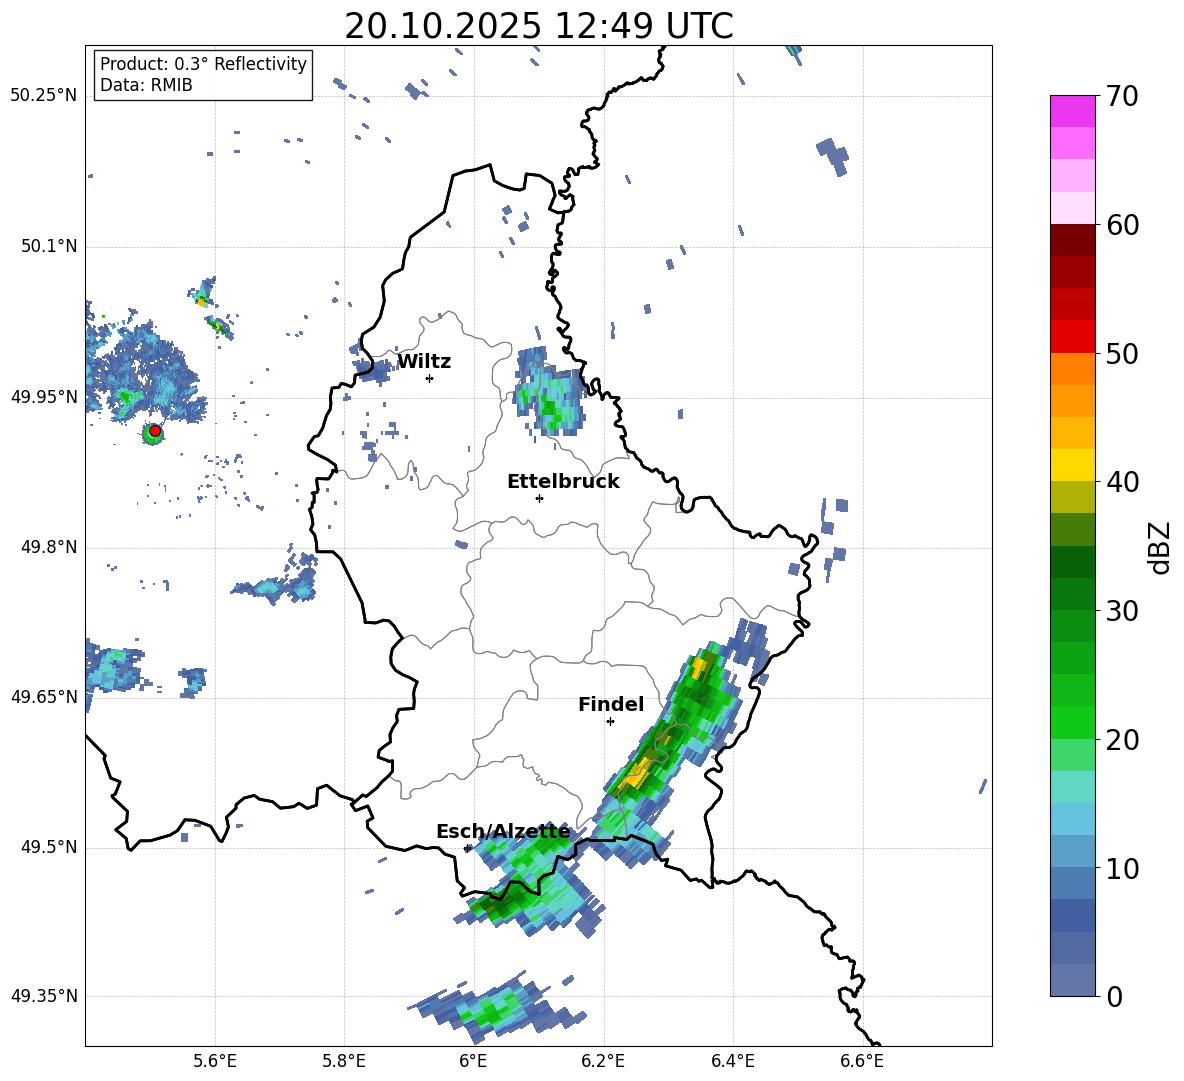Click the 30 colorbar tick label
The image size is (1184, 1081).
tap(1121, 611)
